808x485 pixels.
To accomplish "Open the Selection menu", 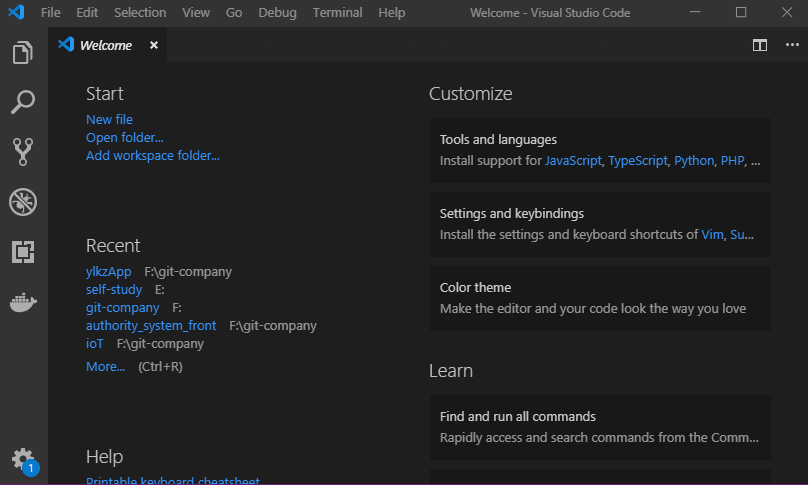I will (x=140, y=12).
